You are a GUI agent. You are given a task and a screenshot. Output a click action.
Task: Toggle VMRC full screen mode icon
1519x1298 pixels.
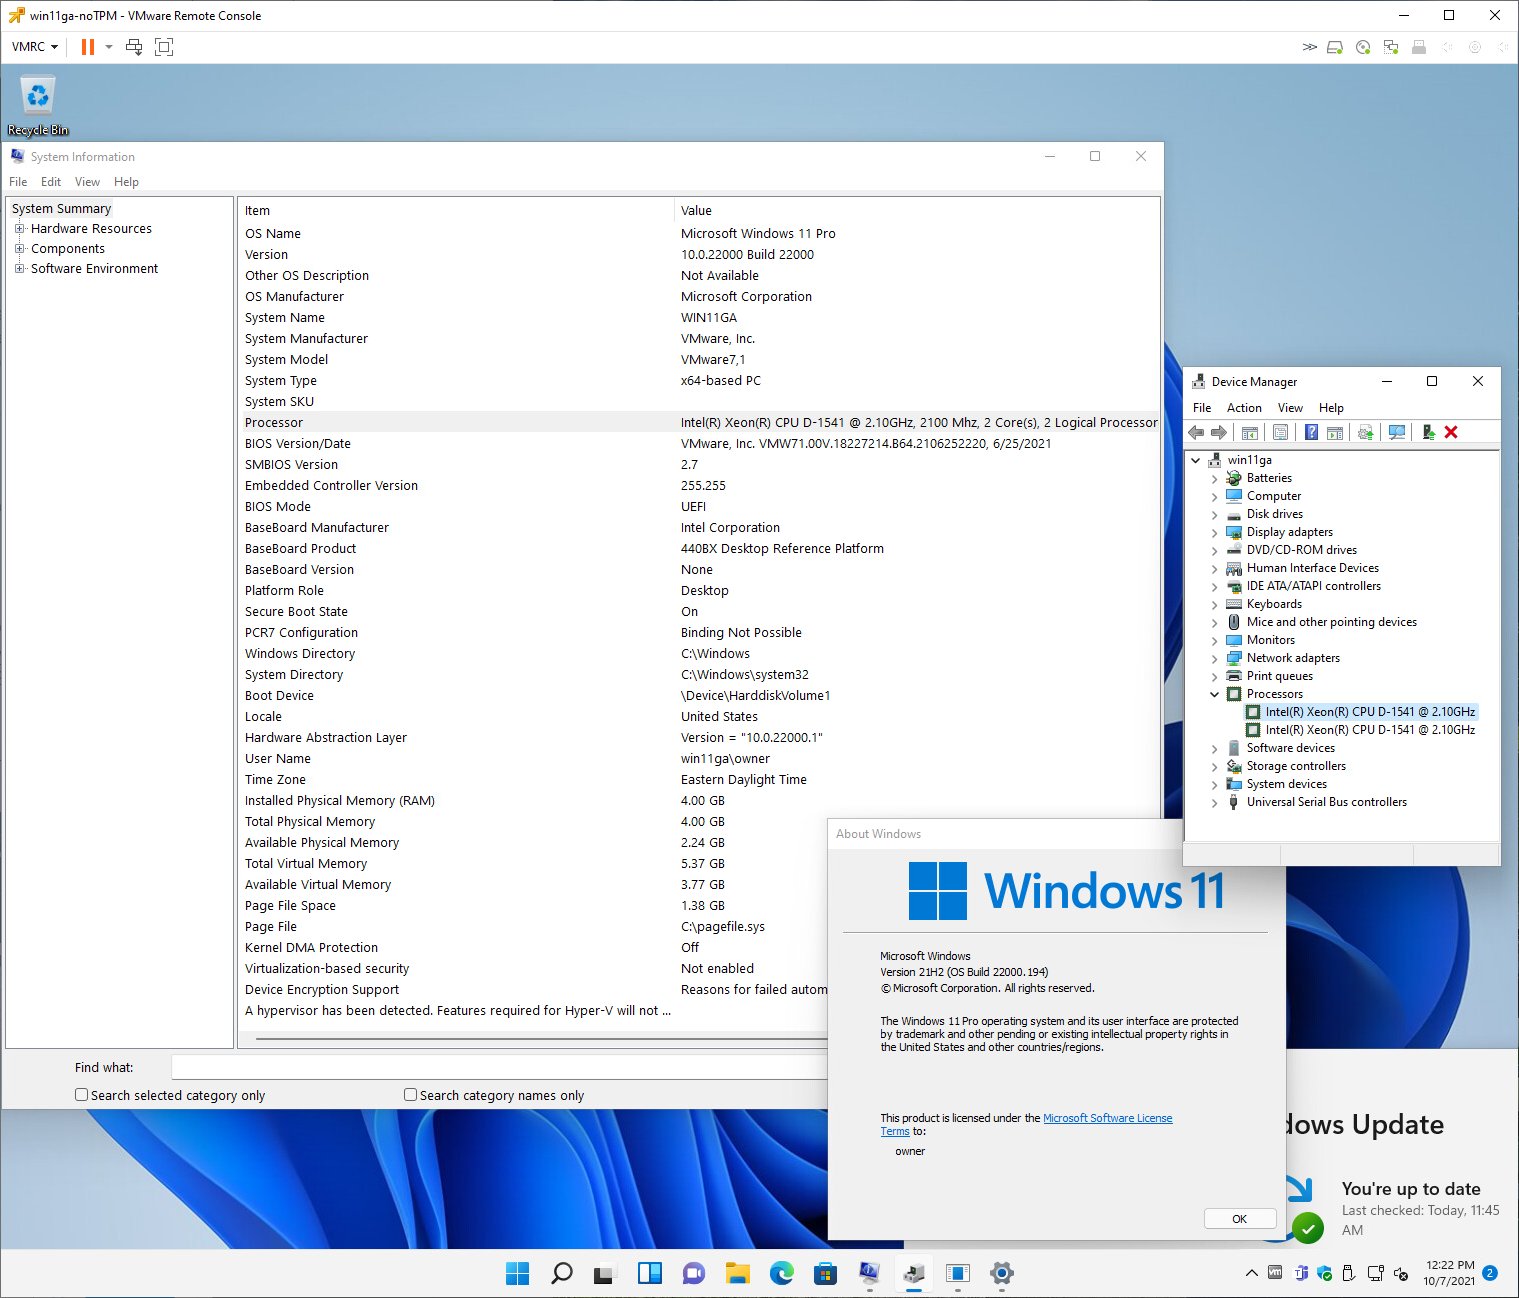pos(164,47)
